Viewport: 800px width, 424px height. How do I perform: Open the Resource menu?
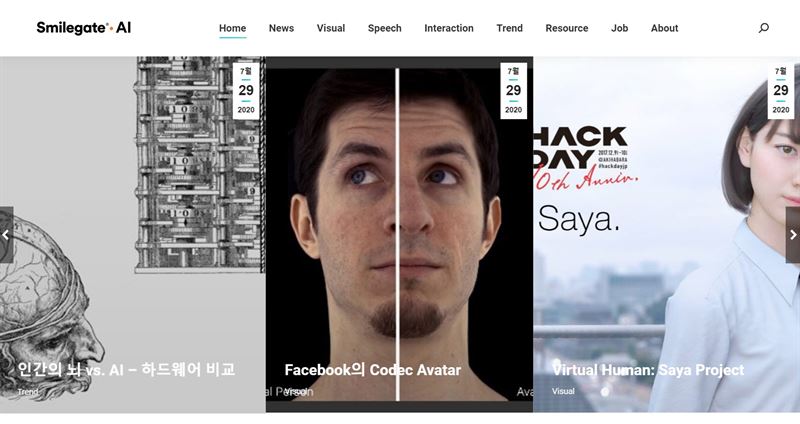(x=567, y=28)
